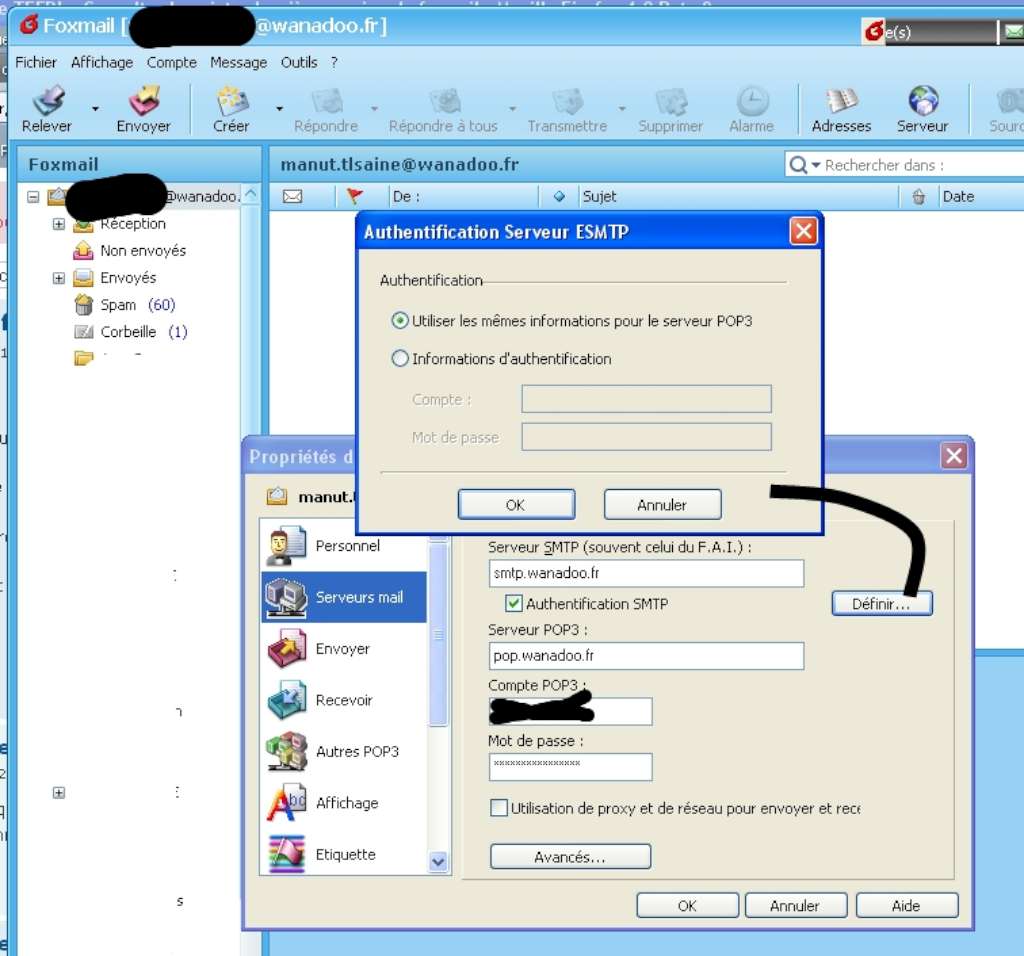The width and height of the screenshot is (1024, 956).
Task: Select the Recevoir settings category
Action: click(x=344, y=700)
